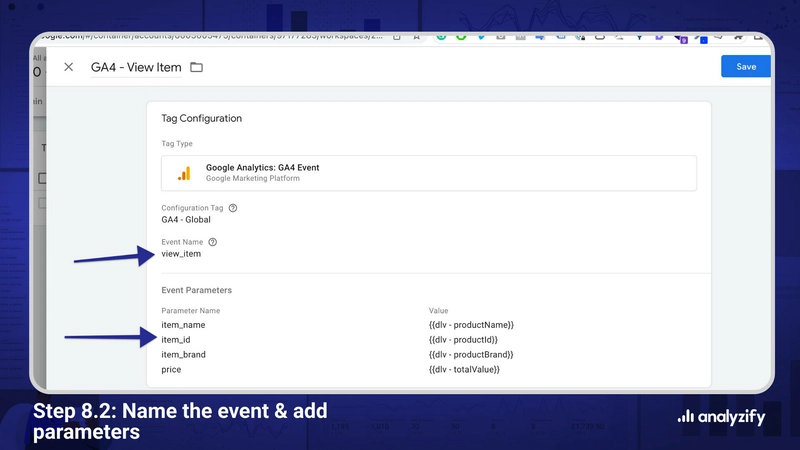Close the GA4 - View Item tag editor
This screenshot has width=800, height=450.
(68, 67)
